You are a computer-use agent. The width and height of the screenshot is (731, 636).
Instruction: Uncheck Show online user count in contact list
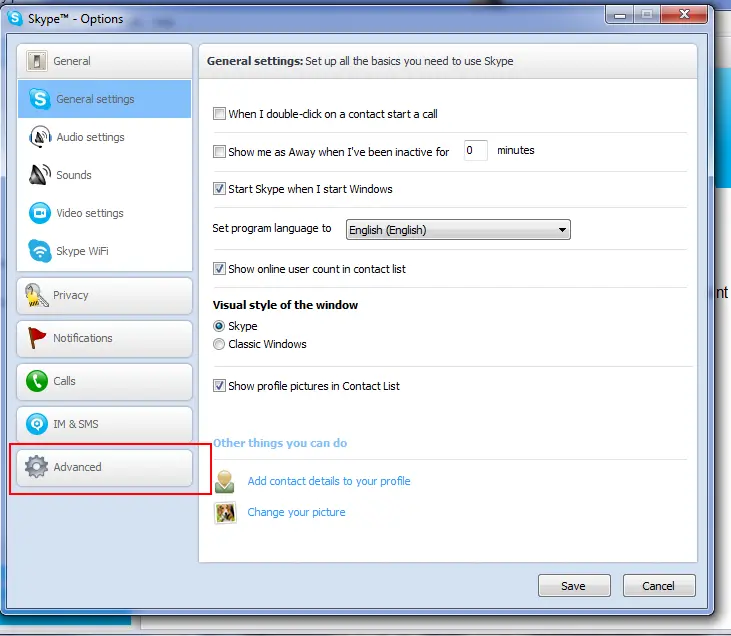click(x=219, y=269)
